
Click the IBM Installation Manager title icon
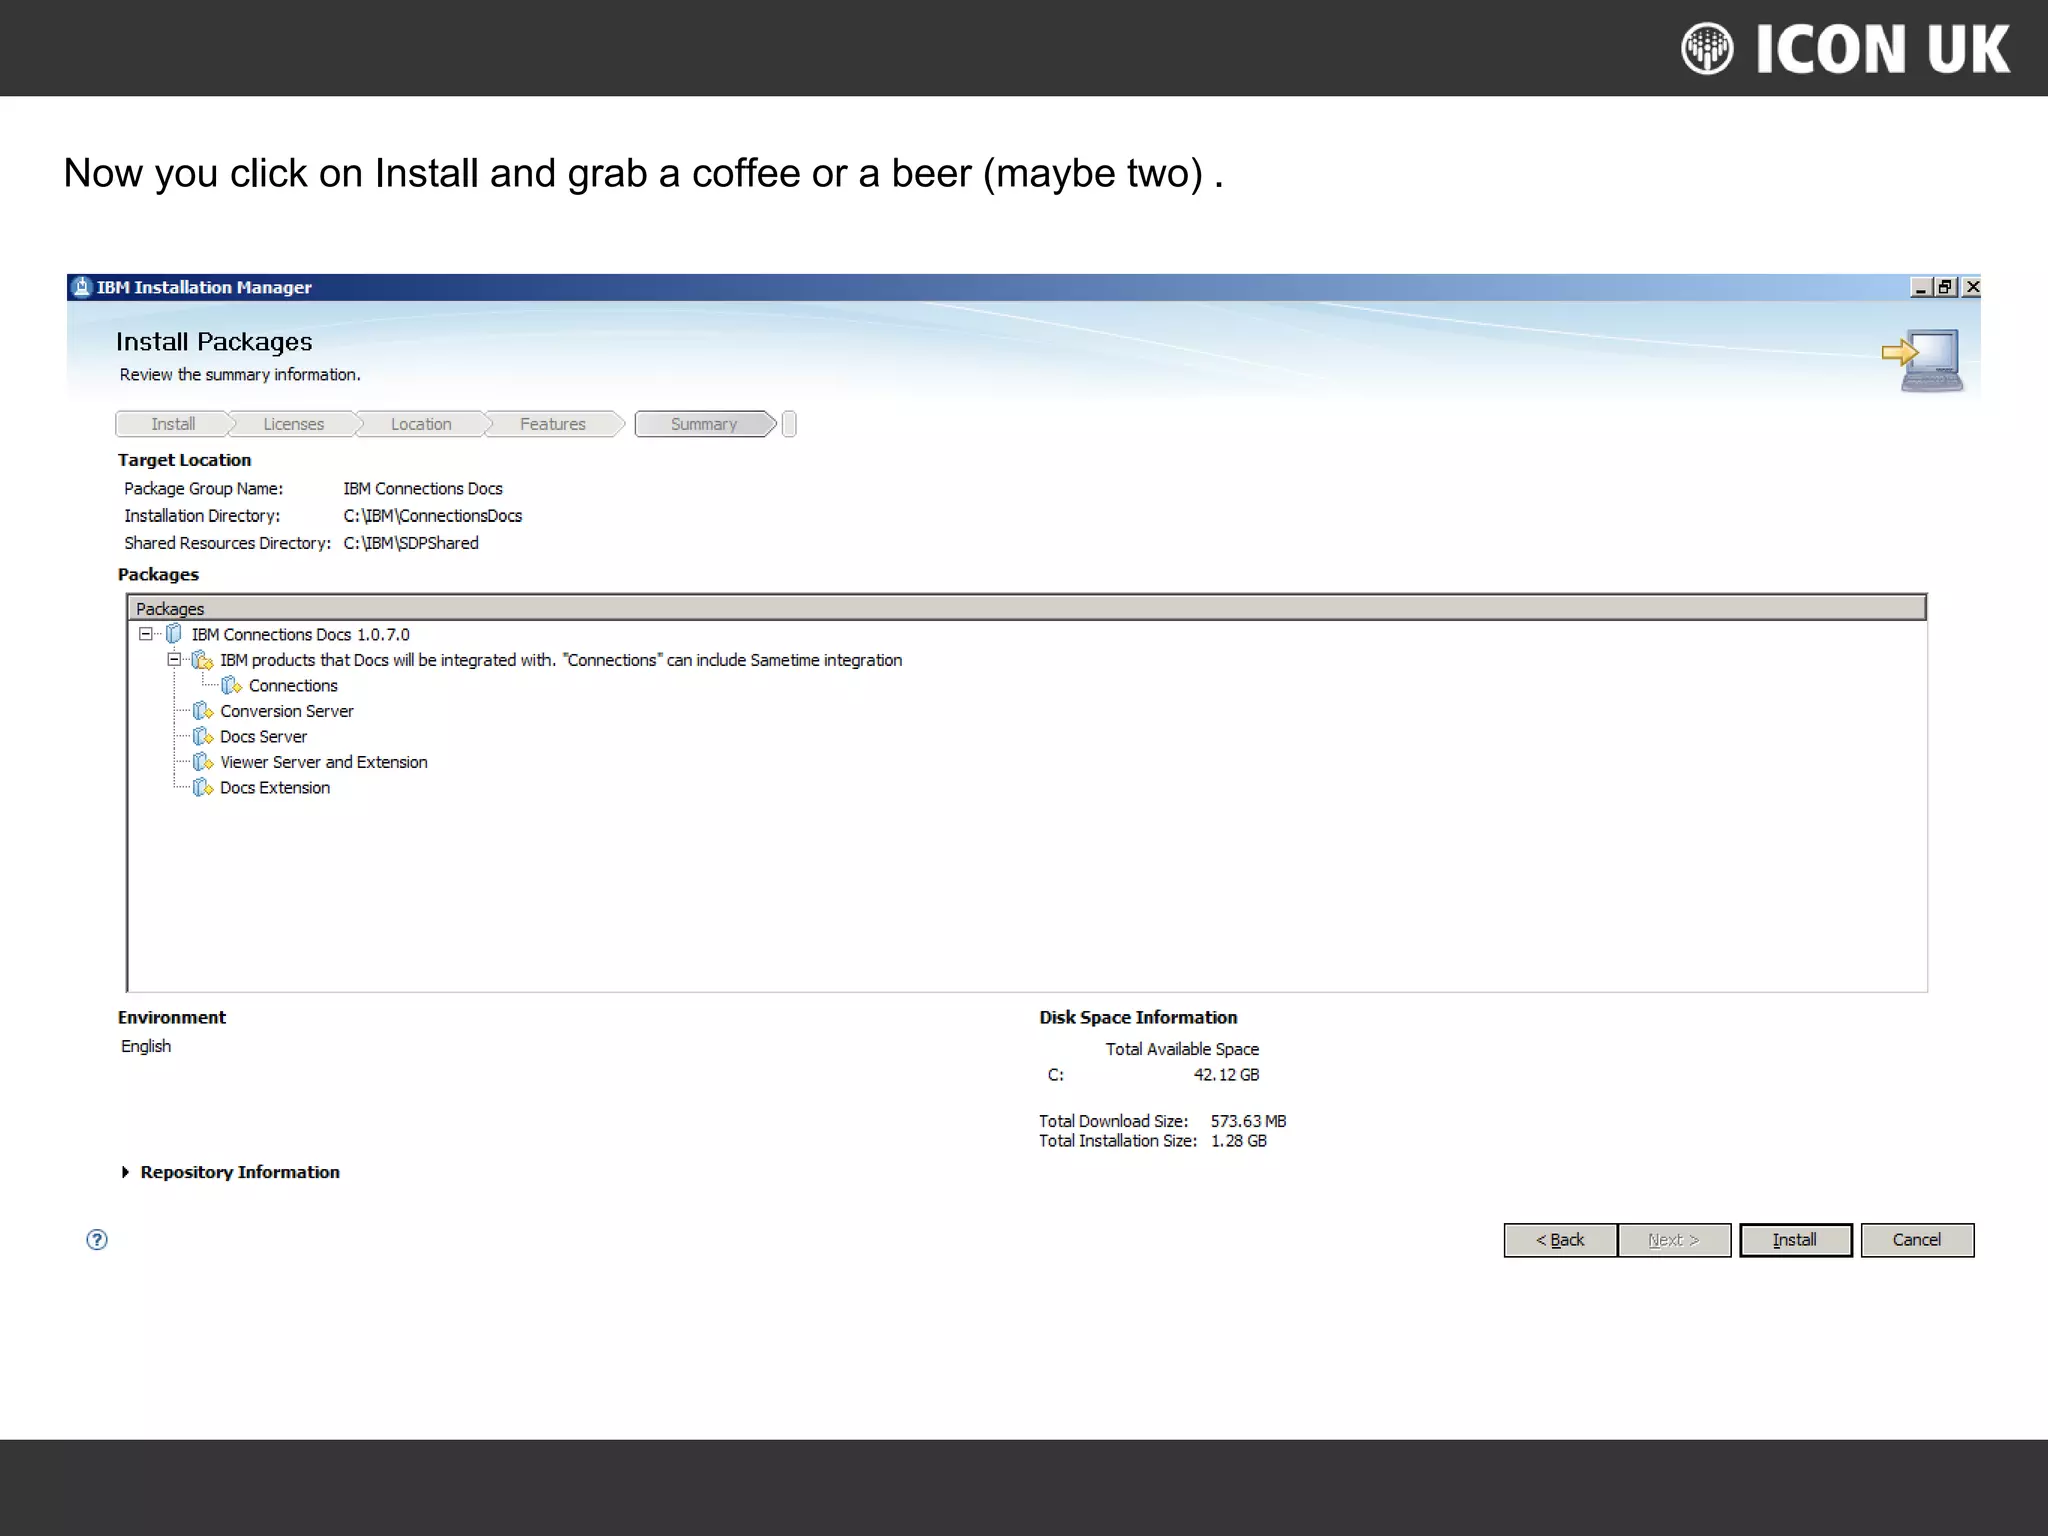[82, 287]
